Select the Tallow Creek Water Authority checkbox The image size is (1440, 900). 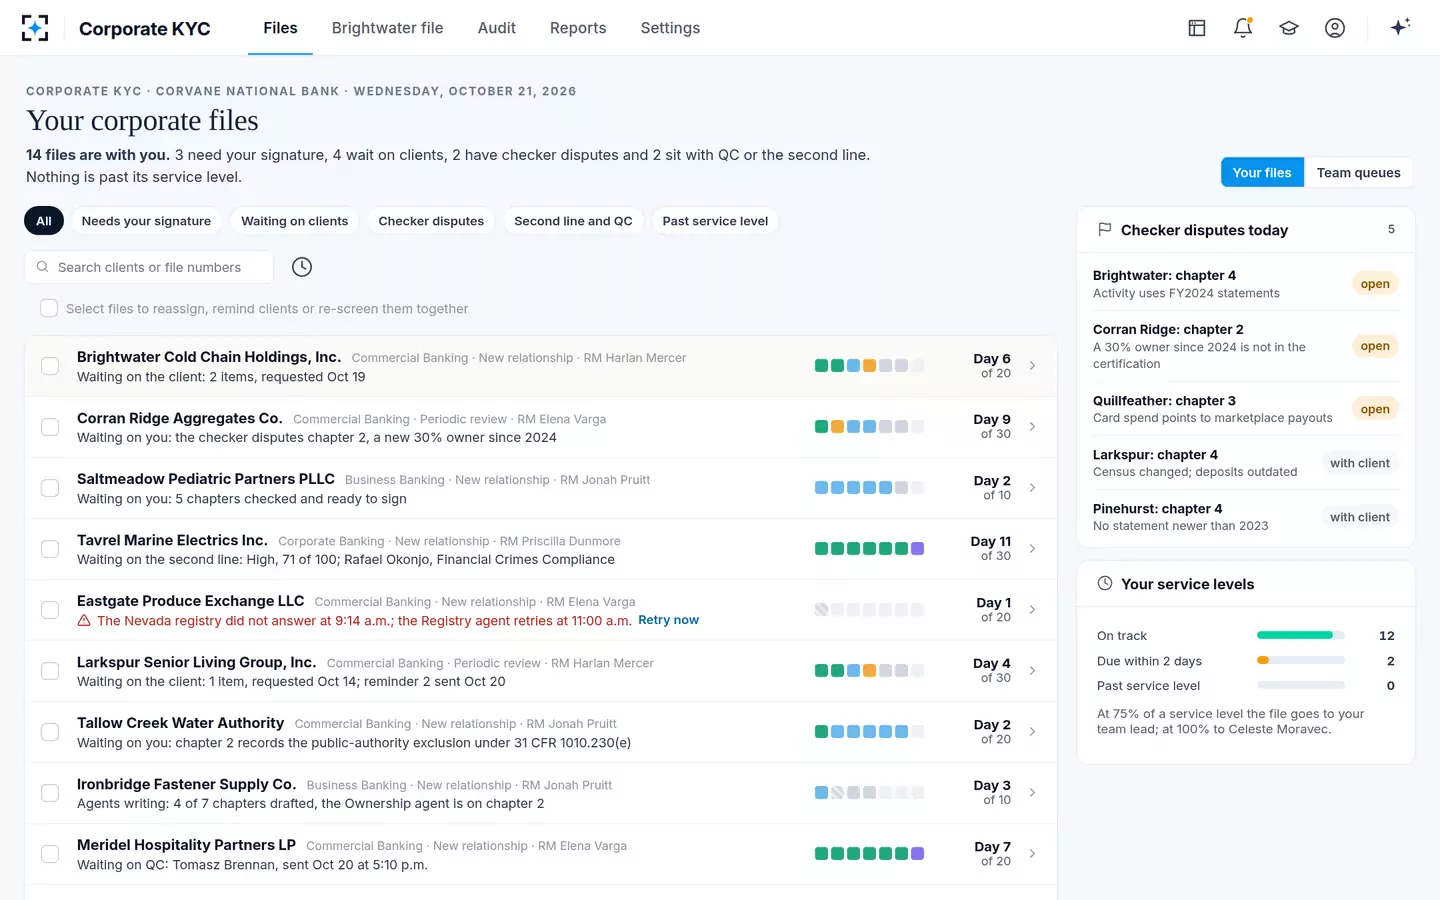click(50, 732)
